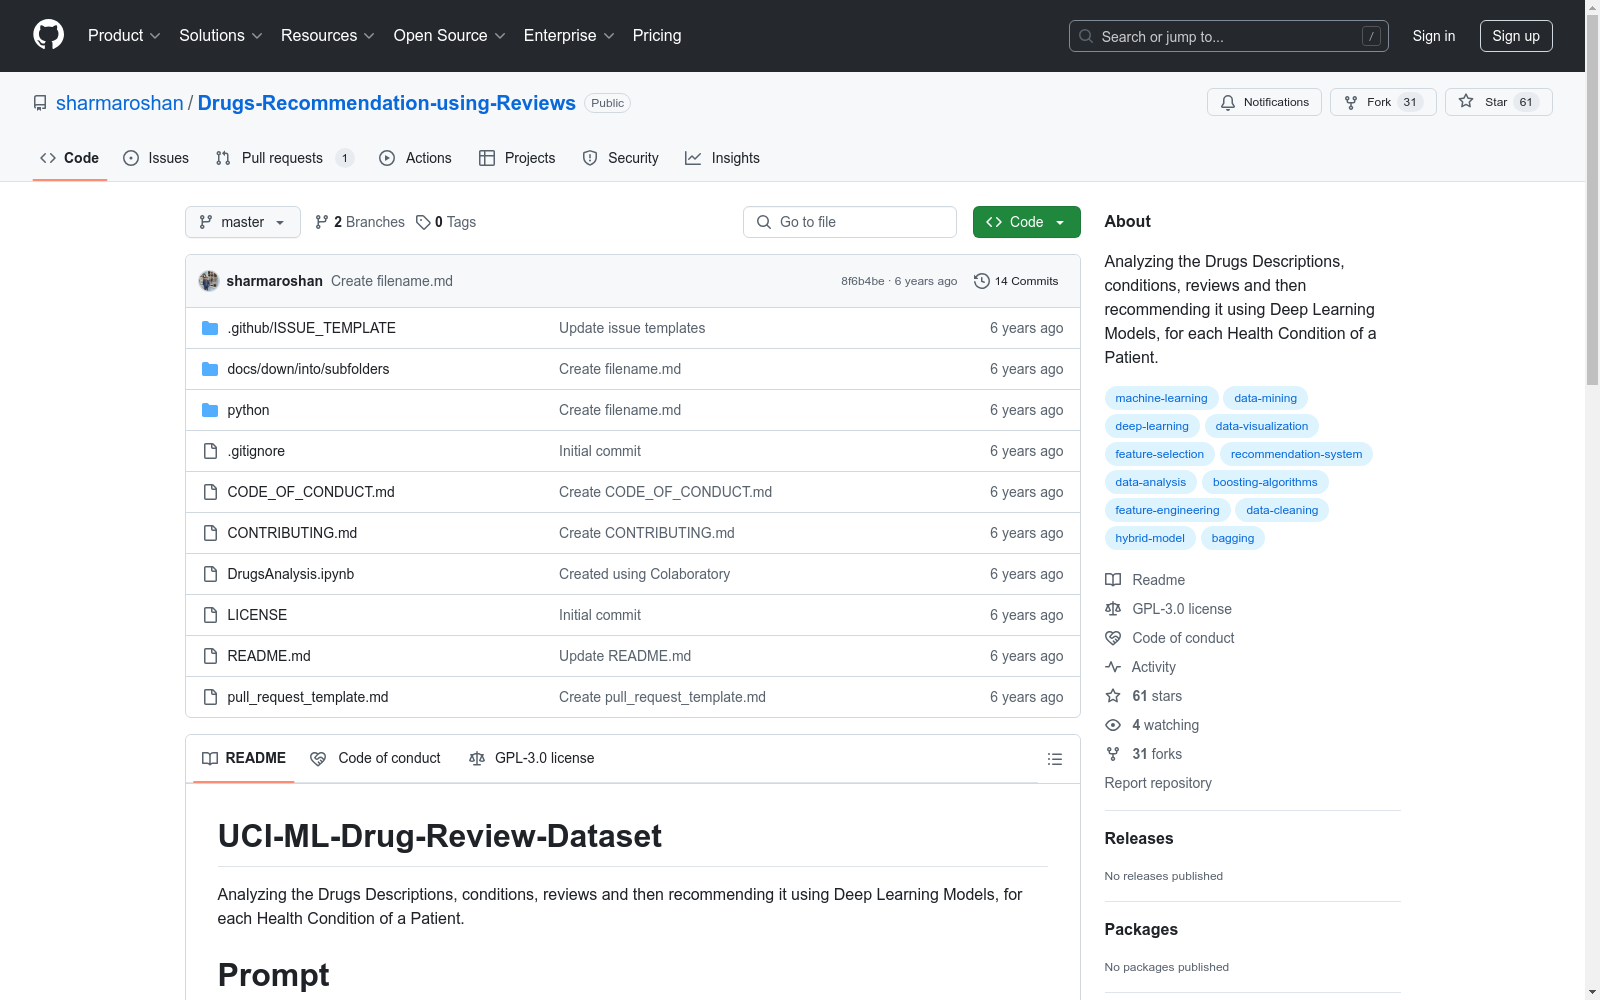Click the GitHub logo icon

[x=48, y=35]
